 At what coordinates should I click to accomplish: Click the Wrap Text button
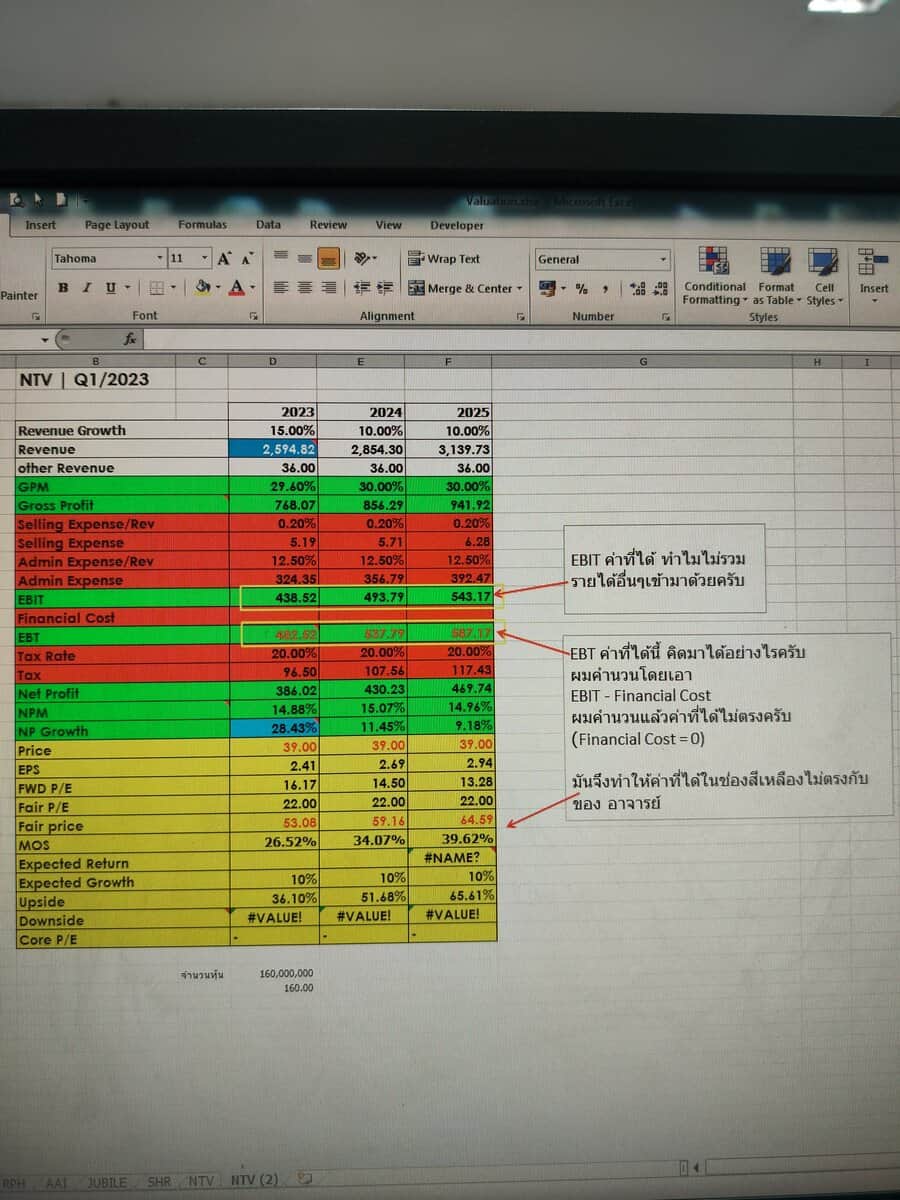444,259
